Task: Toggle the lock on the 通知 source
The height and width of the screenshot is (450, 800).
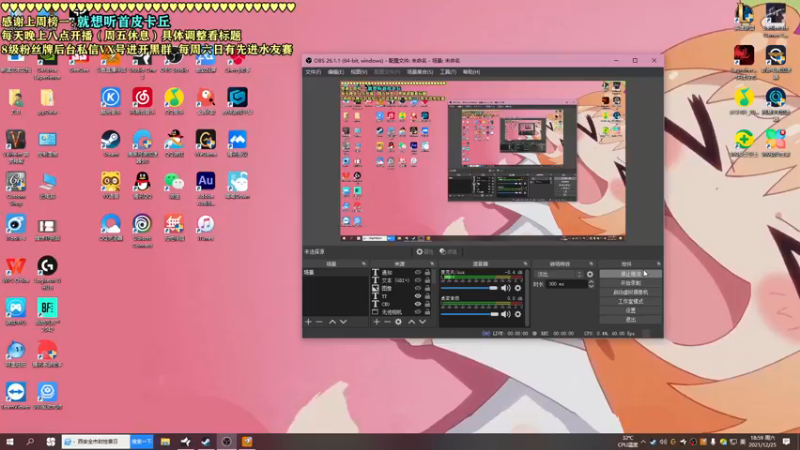Action: (428, 272)
